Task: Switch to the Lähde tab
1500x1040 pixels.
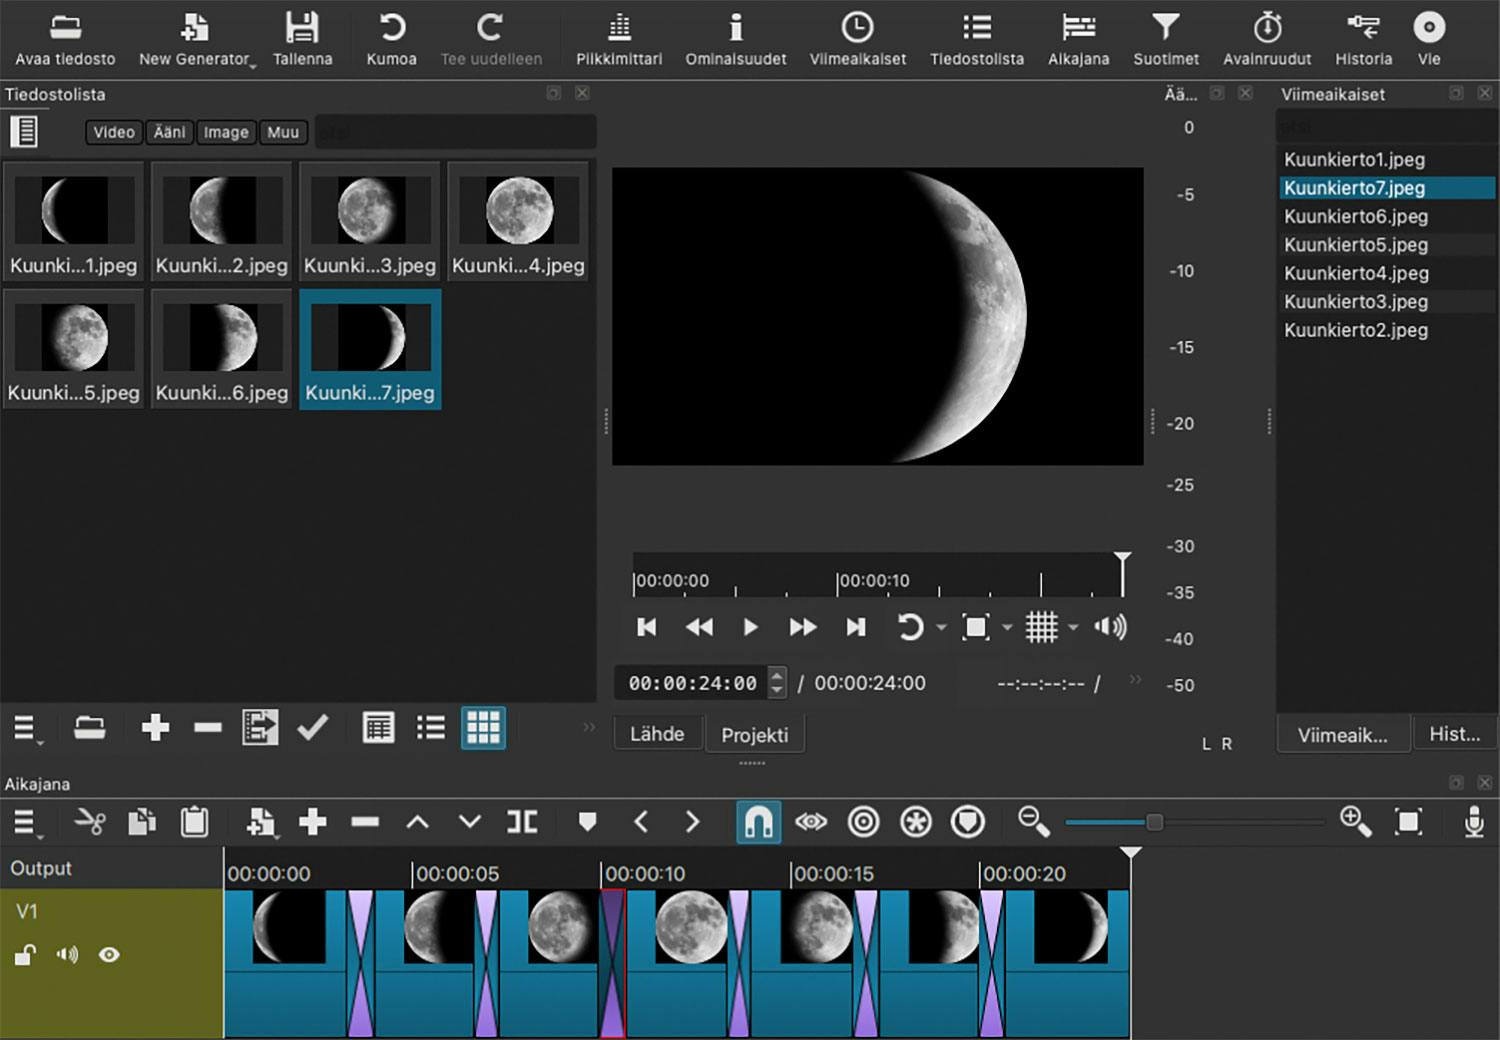Action: (657, 734)
